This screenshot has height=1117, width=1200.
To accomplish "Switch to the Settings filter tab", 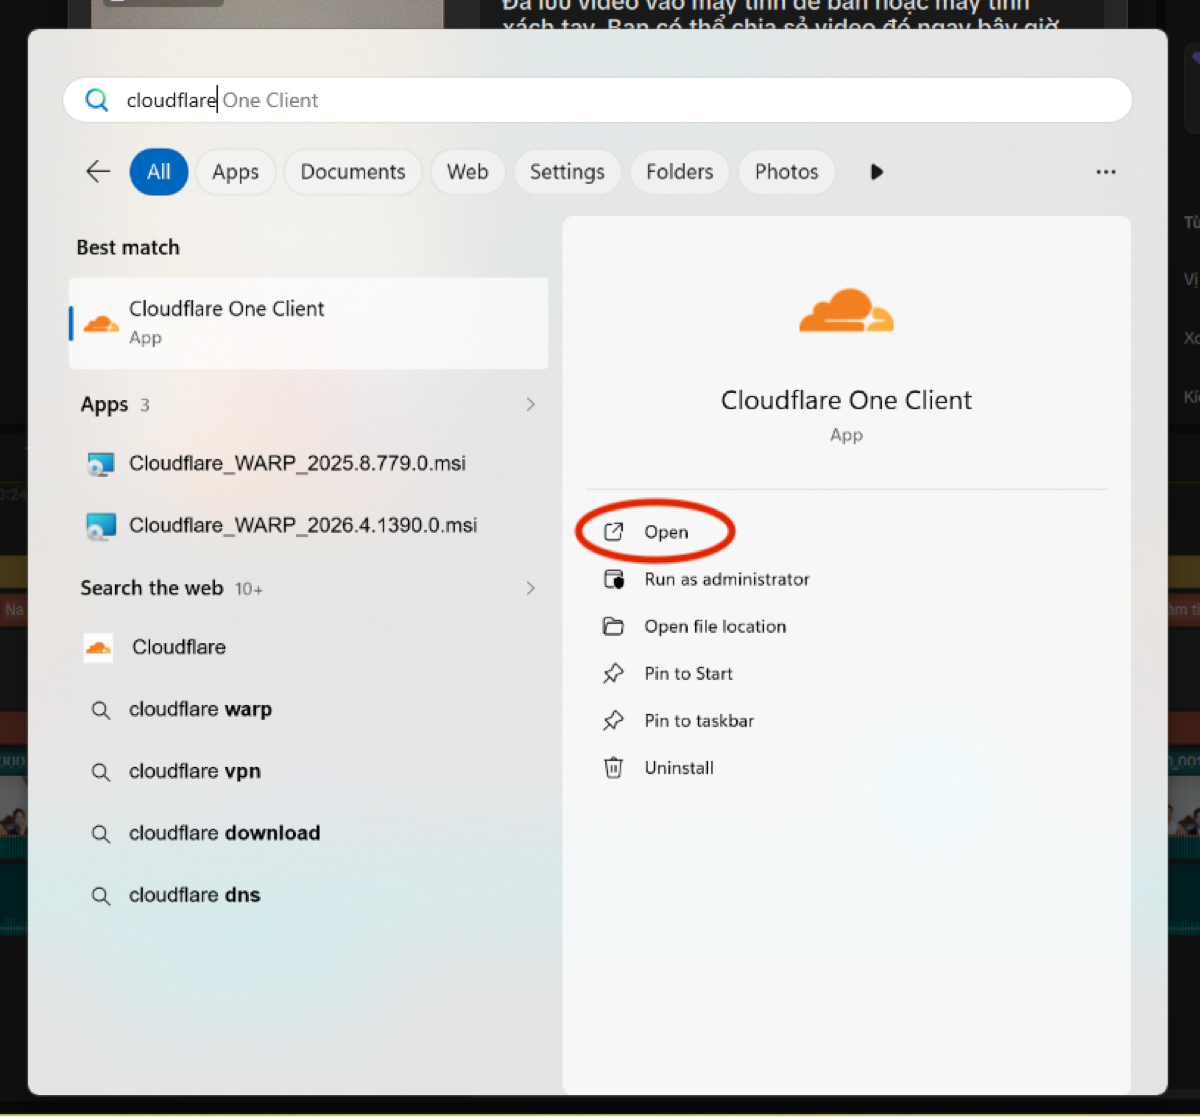I will coord(567,172).
